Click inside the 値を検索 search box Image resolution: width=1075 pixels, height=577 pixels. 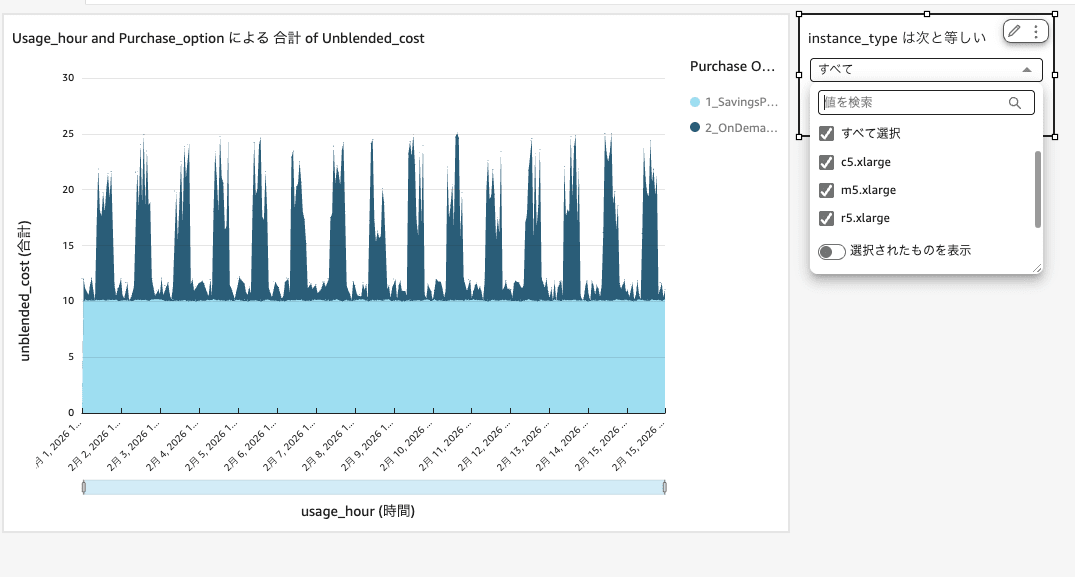coord(910,102)
